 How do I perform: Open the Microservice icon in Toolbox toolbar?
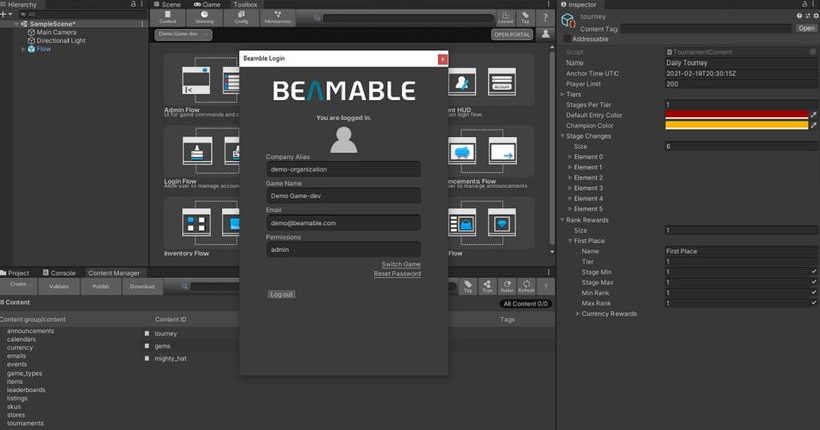click(277, 18)
